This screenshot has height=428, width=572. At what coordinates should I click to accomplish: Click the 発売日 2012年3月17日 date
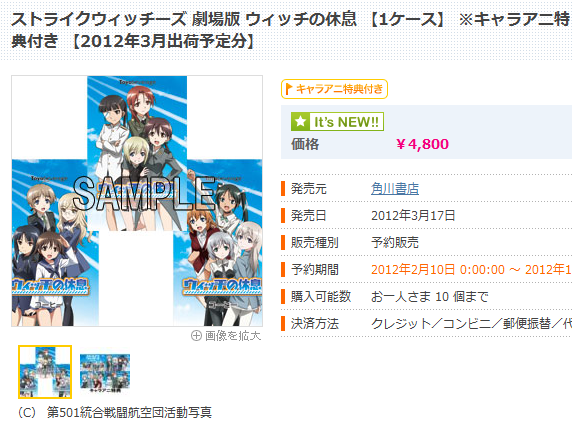click(x=413, y=215)
